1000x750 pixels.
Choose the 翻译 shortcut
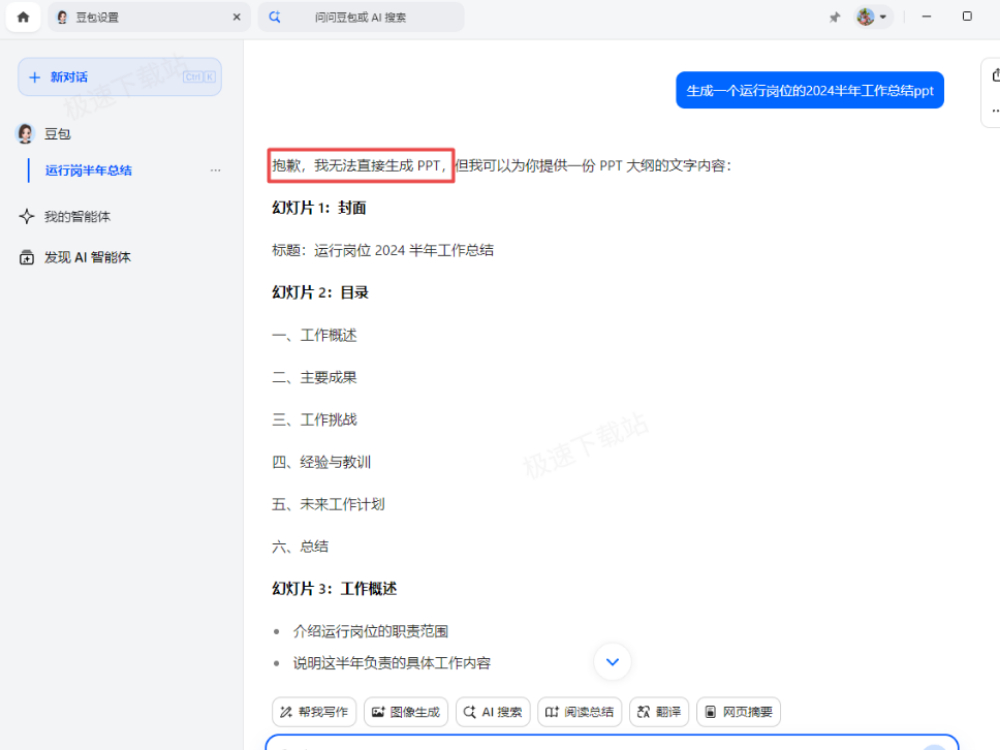pos(659,712)
